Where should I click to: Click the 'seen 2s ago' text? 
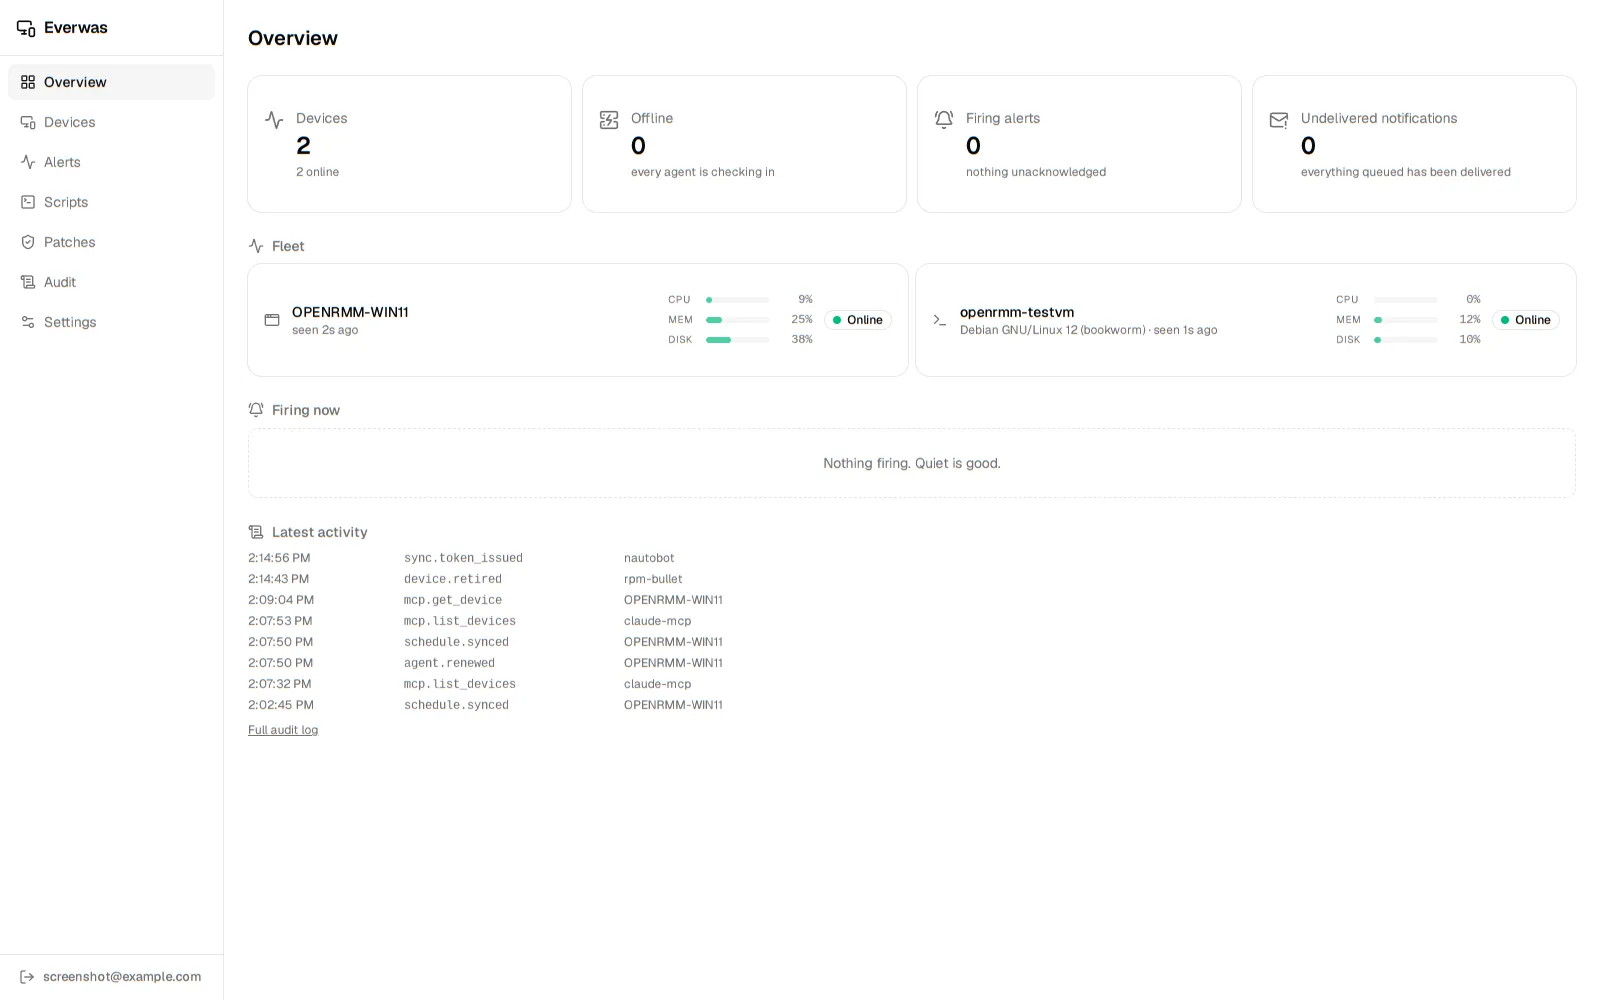click(x=325, y=330)
